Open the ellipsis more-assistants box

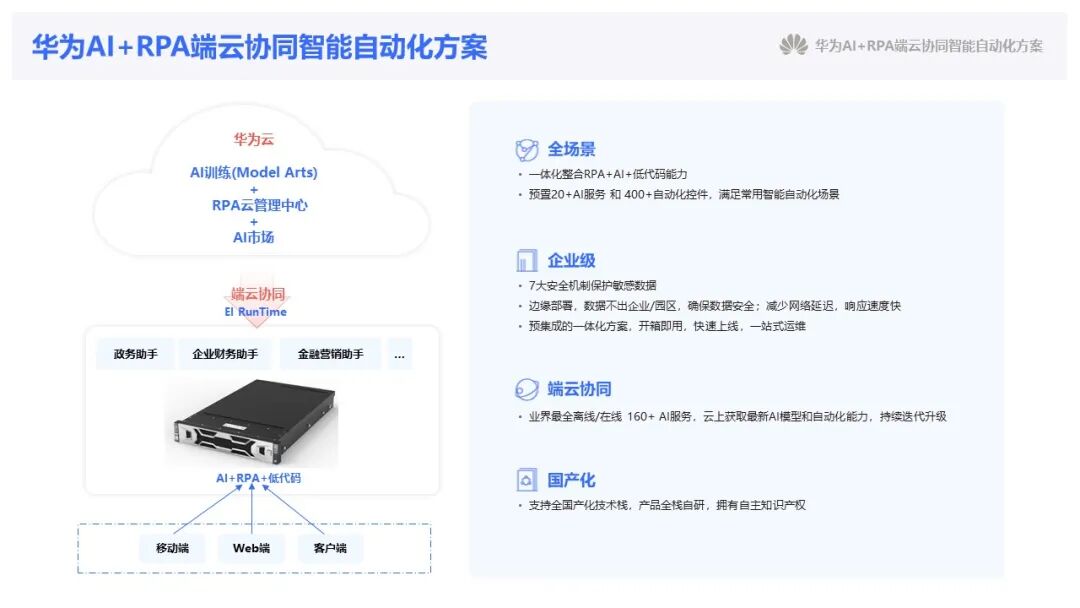399,354
